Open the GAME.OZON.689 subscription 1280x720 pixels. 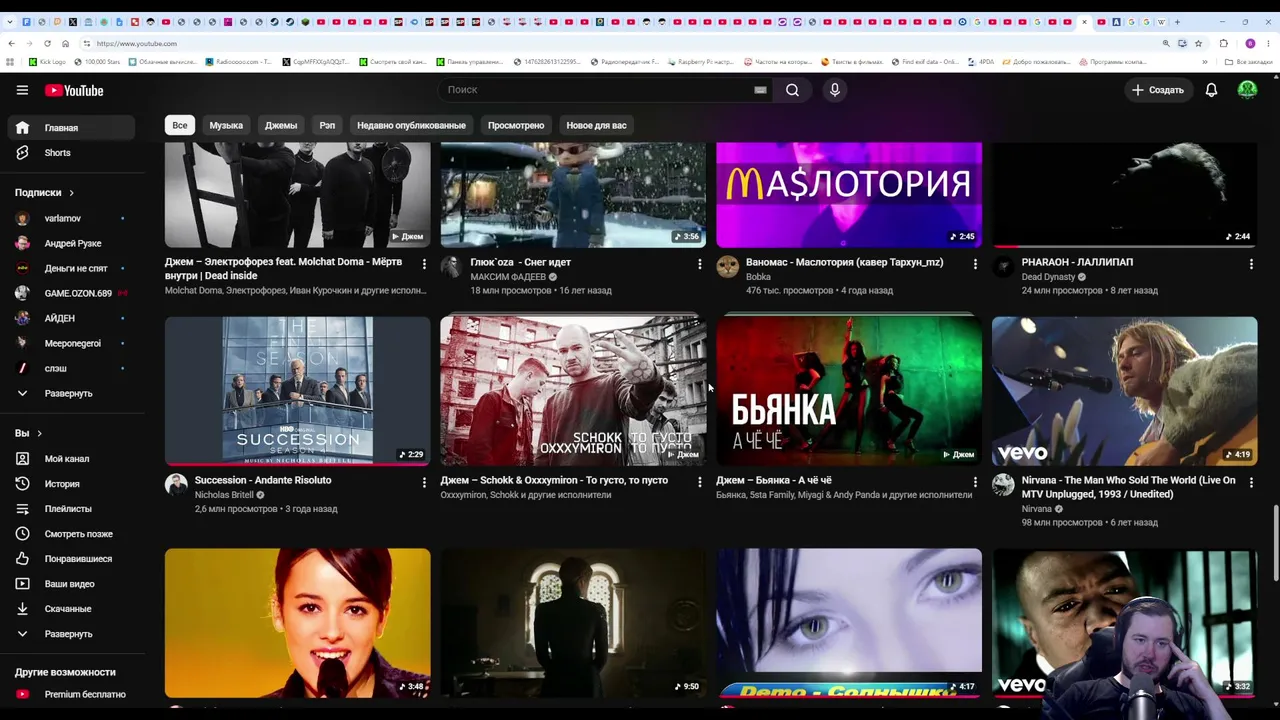point(71,294)
